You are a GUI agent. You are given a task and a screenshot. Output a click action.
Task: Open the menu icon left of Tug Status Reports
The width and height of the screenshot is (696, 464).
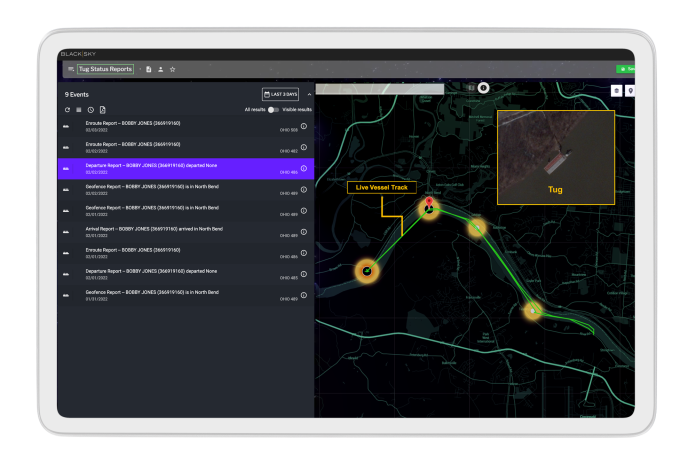[x=70, y=69]
